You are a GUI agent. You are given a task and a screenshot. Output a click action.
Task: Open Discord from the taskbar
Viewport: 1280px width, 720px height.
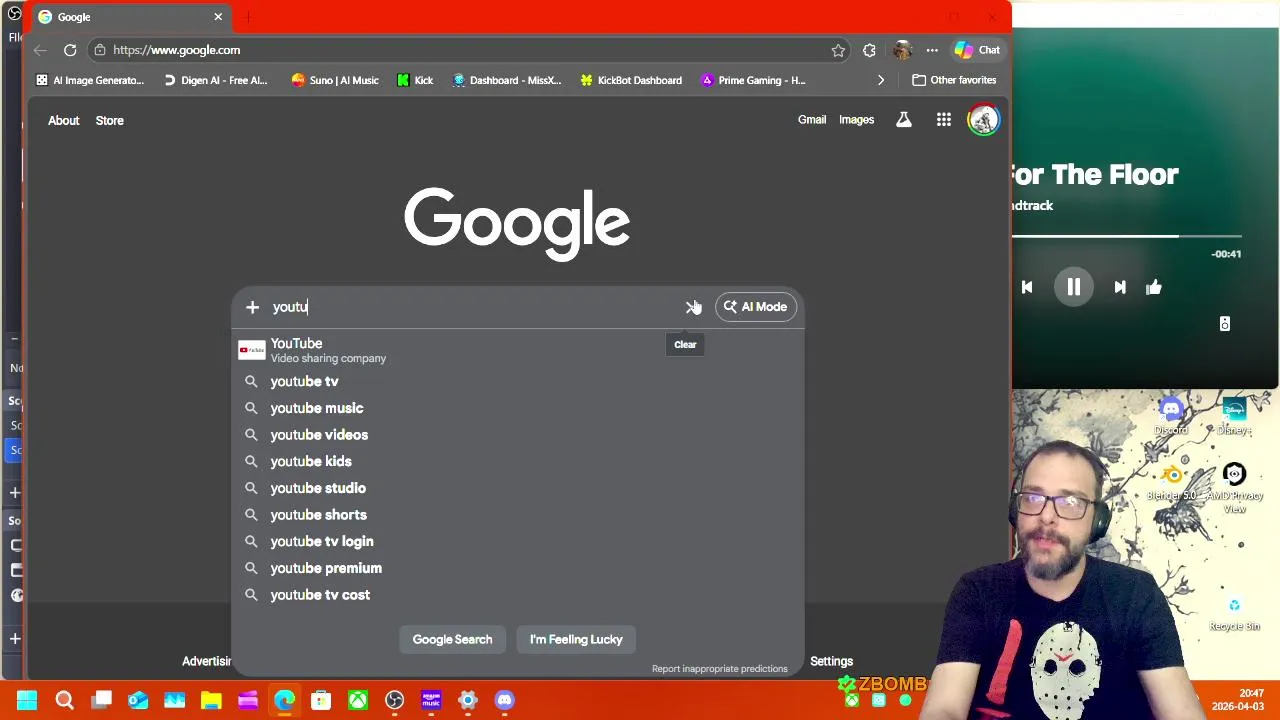504,700
